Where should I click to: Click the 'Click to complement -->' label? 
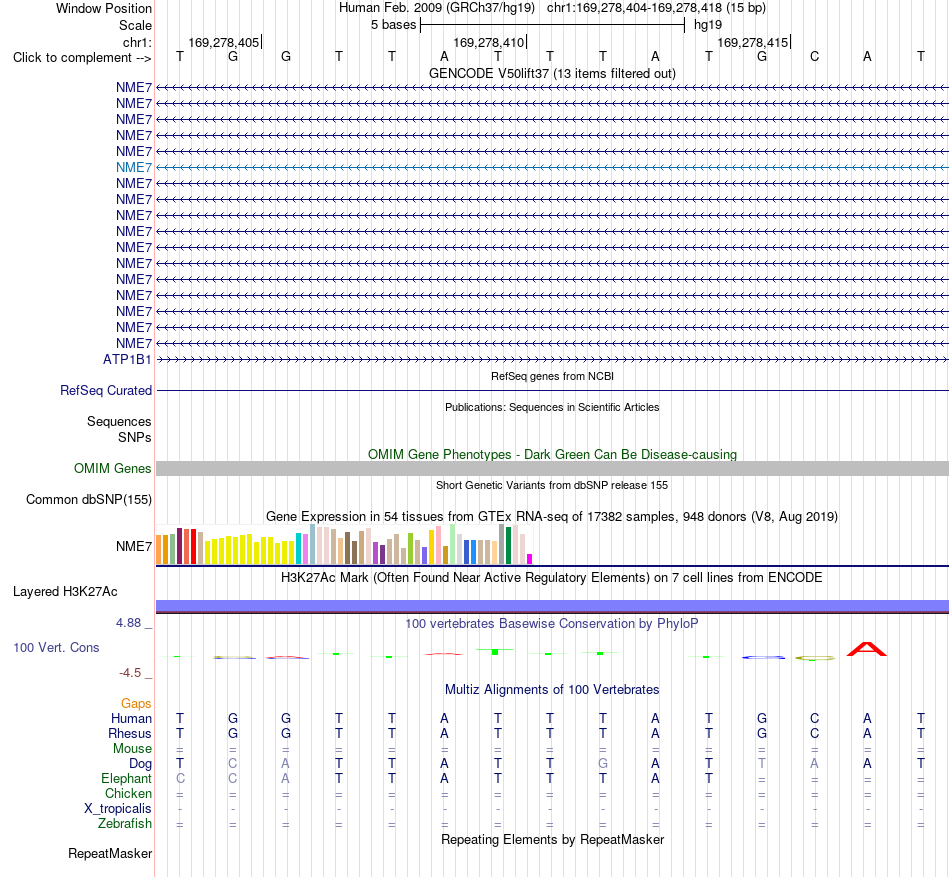tap(82, 58)
